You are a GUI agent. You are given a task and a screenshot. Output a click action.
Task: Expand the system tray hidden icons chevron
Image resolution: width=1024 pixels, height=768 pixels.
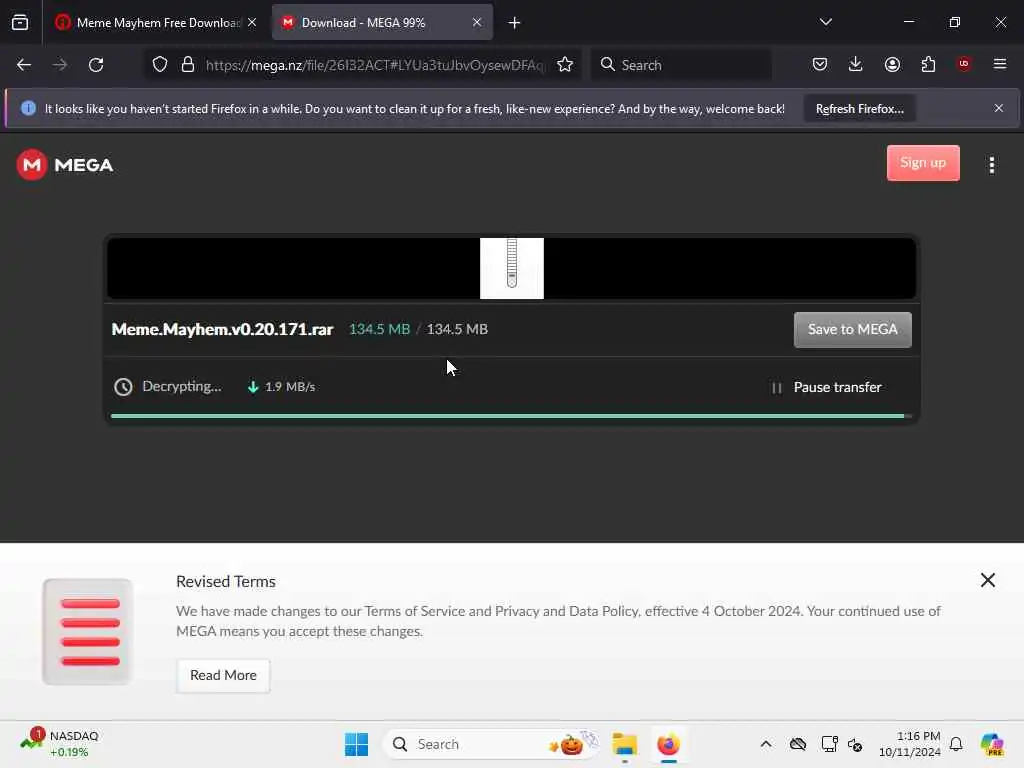(x=765, y=744)
